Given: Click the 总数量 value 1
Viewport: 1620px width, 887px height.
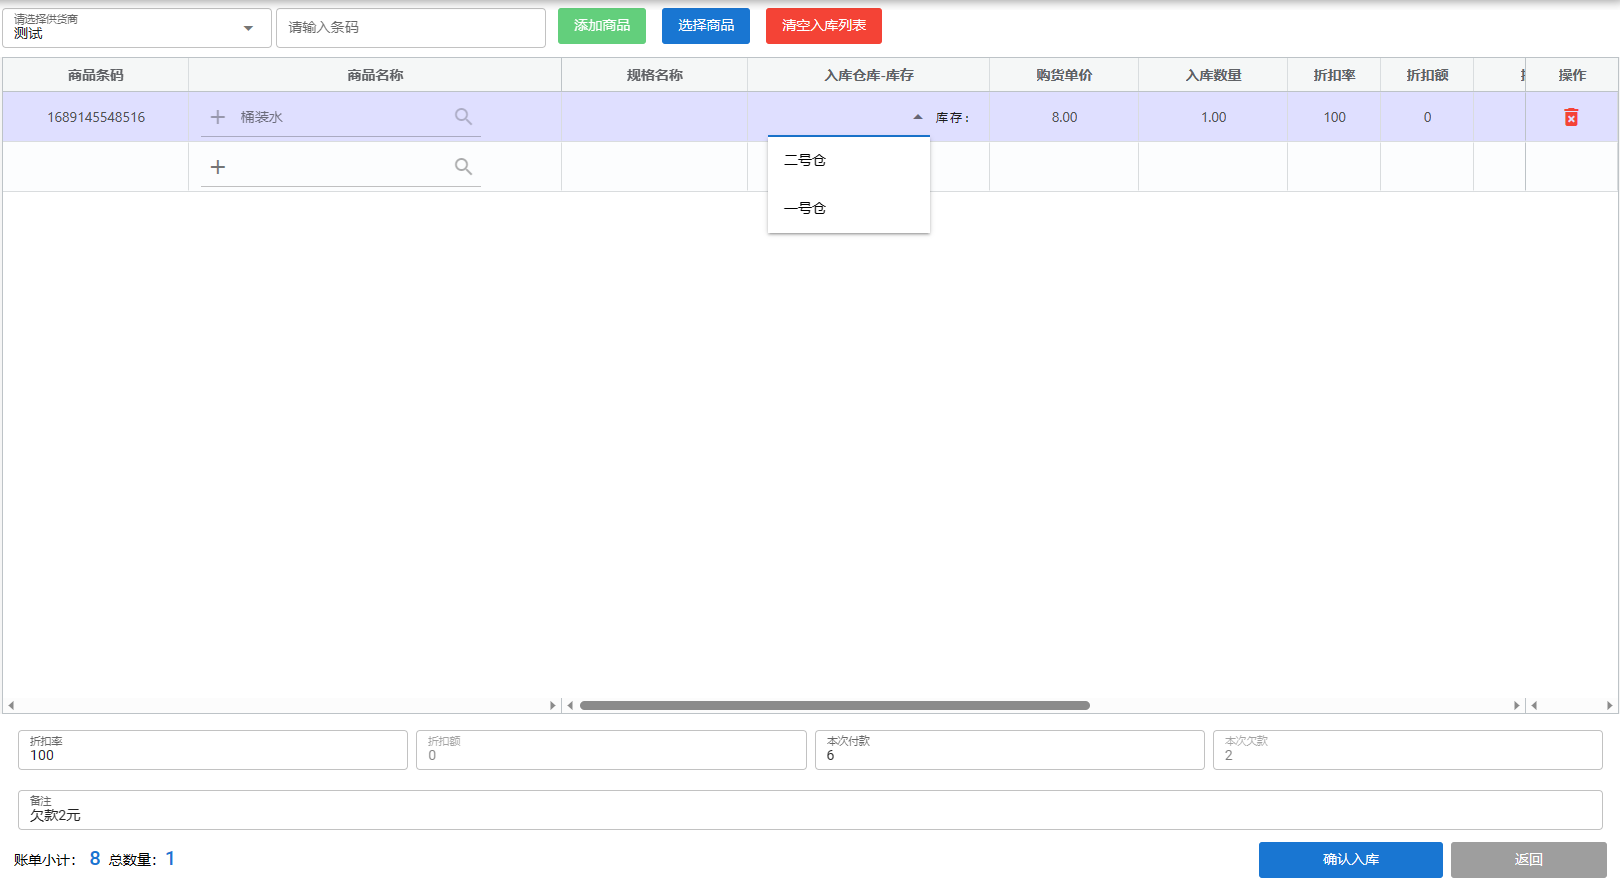Looking at the screenshot, I should coord(170,858).
